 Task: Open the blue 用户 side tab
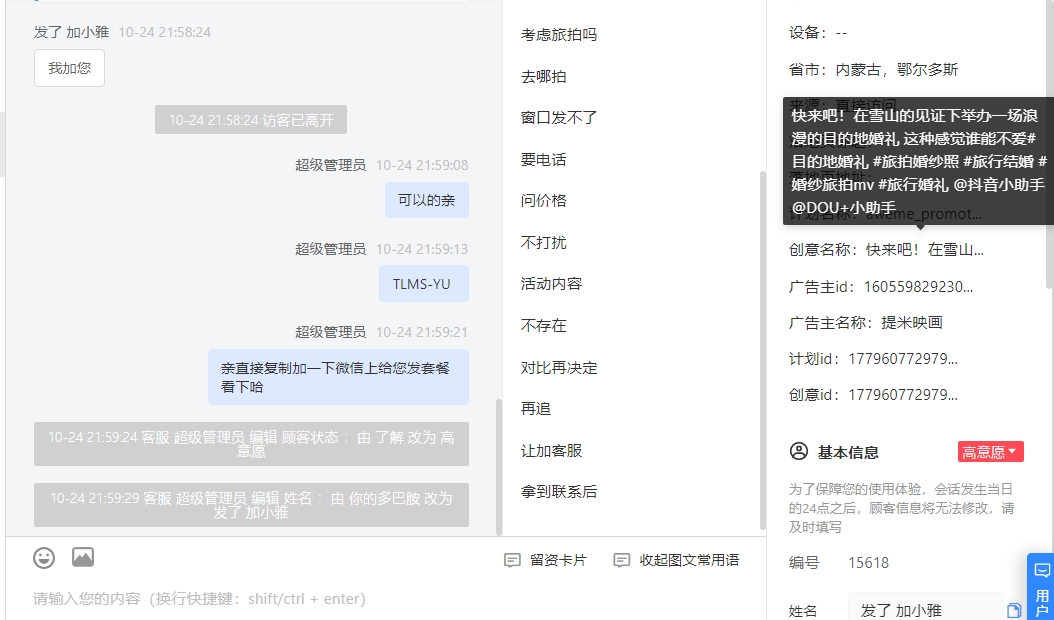pos(1041,586)
